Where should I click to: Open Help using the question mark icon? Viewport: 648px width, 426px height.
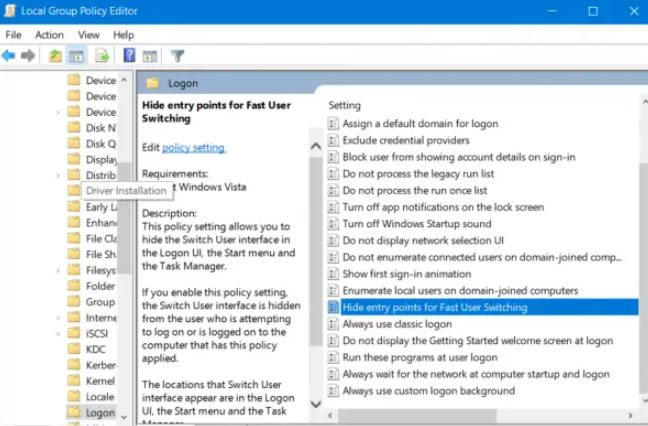point(129,55)
